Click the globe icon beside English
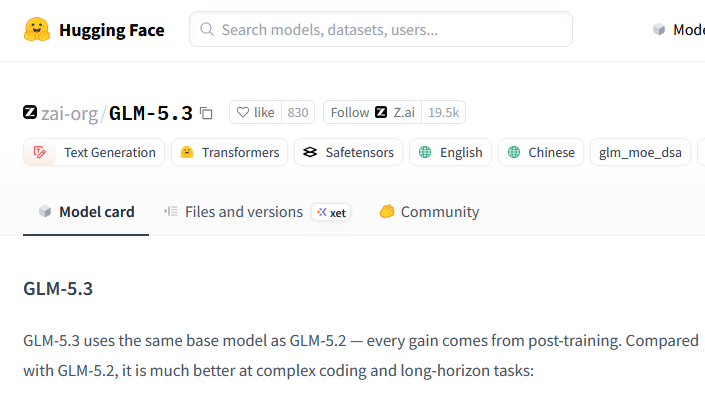 point(425,152)
